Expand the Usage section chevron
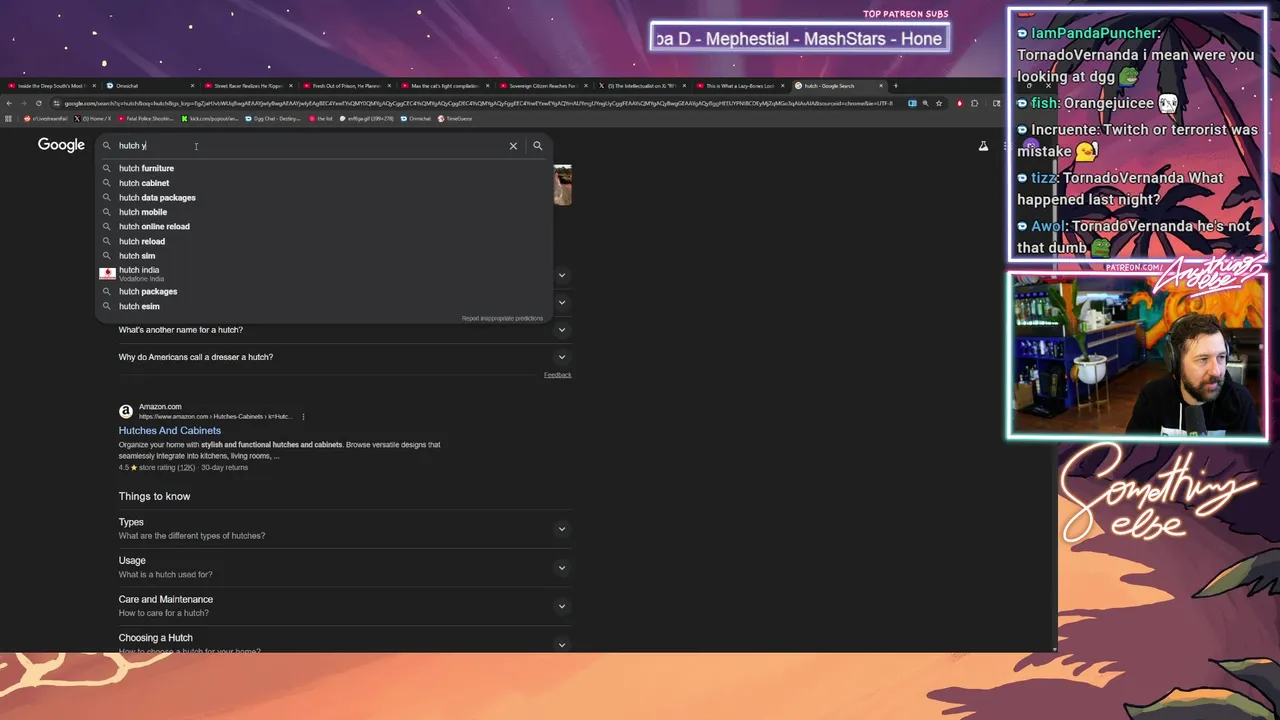The width and height of the screenshot is (1280, 720). pos(561,568)
